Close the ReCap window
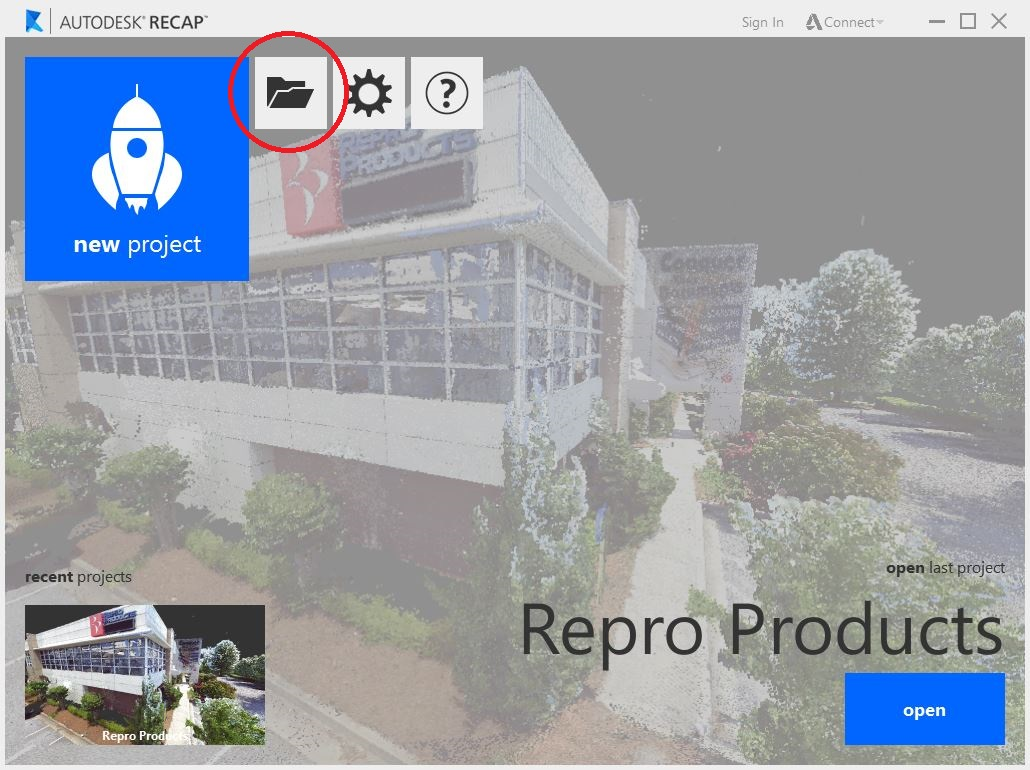The image size is (1030, 770). (999, 22)
